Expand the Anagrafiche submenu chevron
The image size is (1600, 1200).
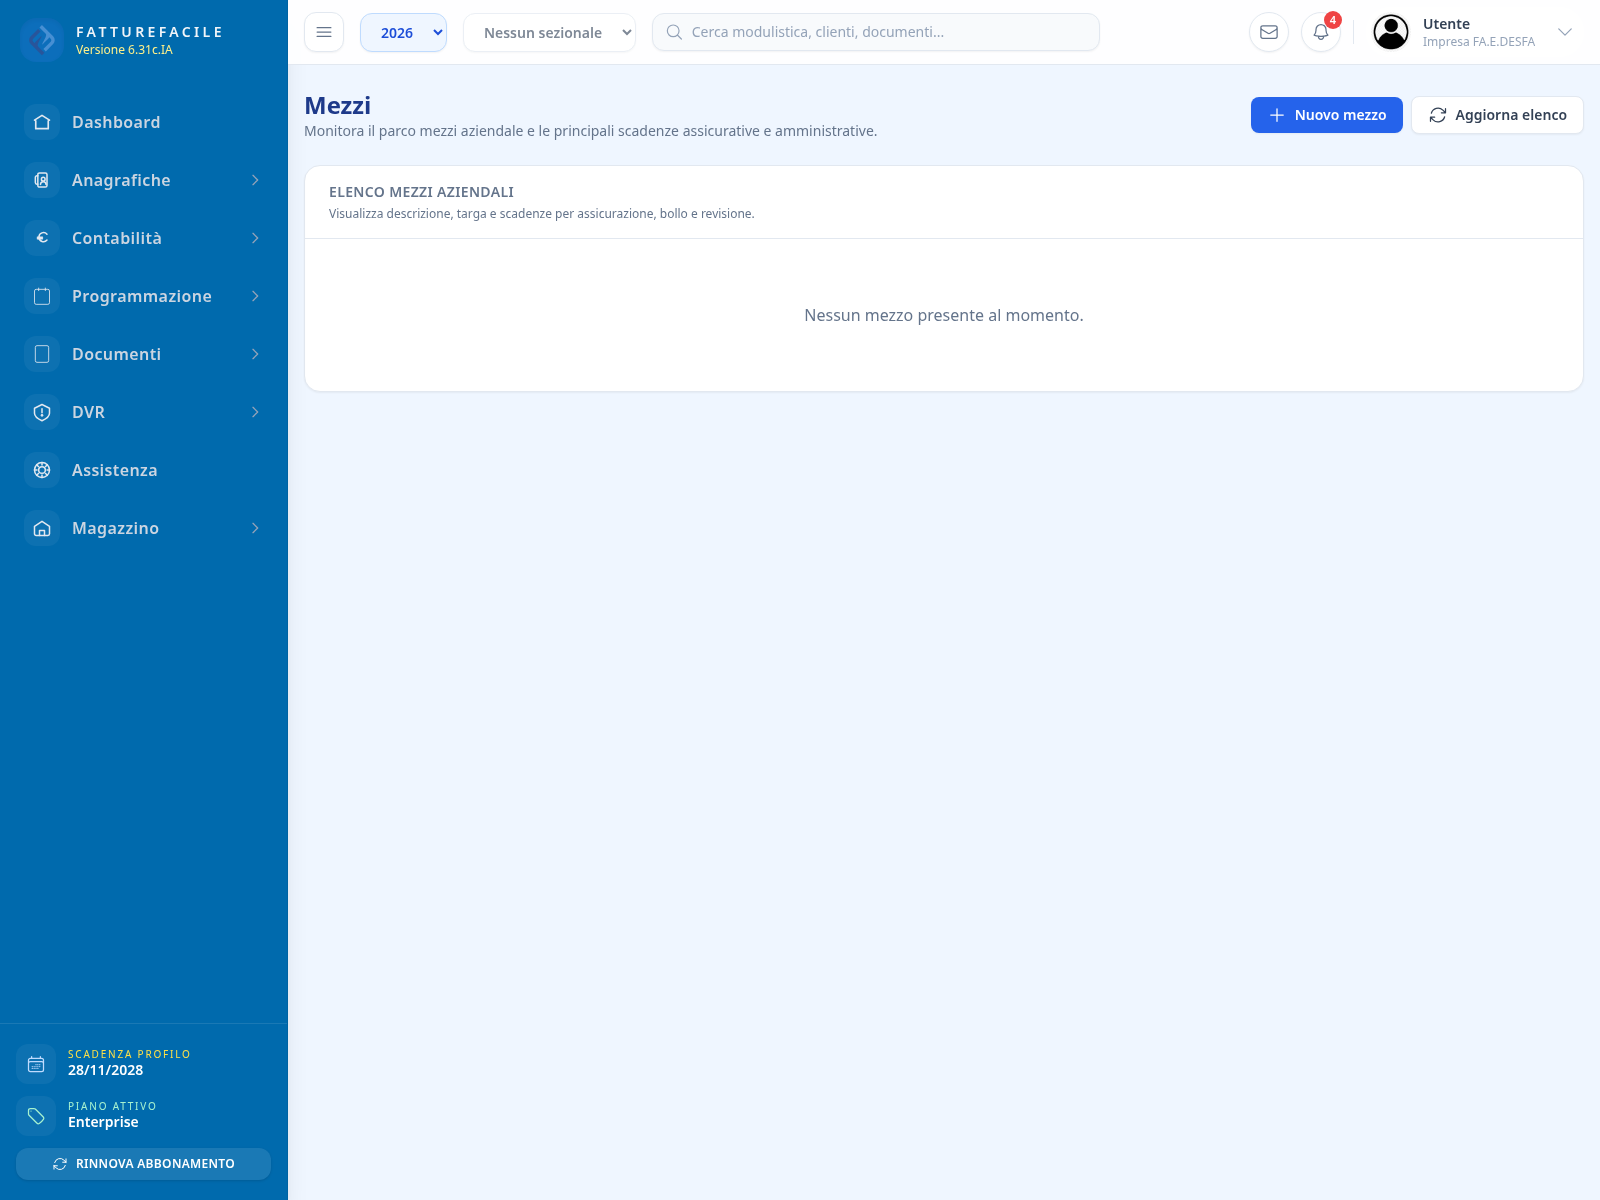click(x=255, y=180)
